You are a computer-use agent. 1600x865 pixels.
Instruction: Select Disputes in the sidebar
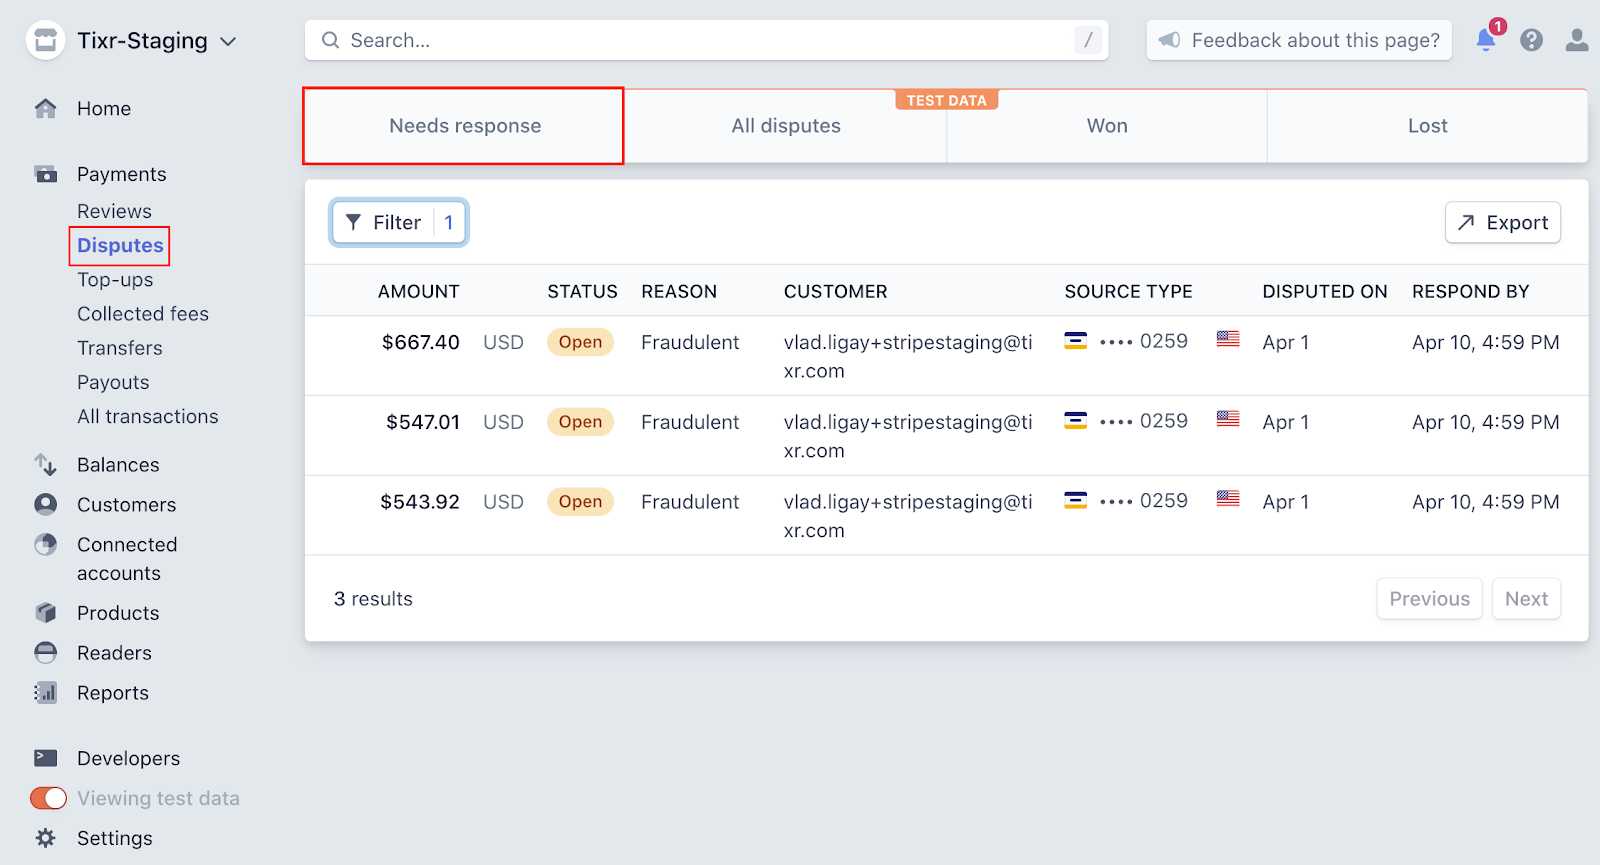point(120,245)
